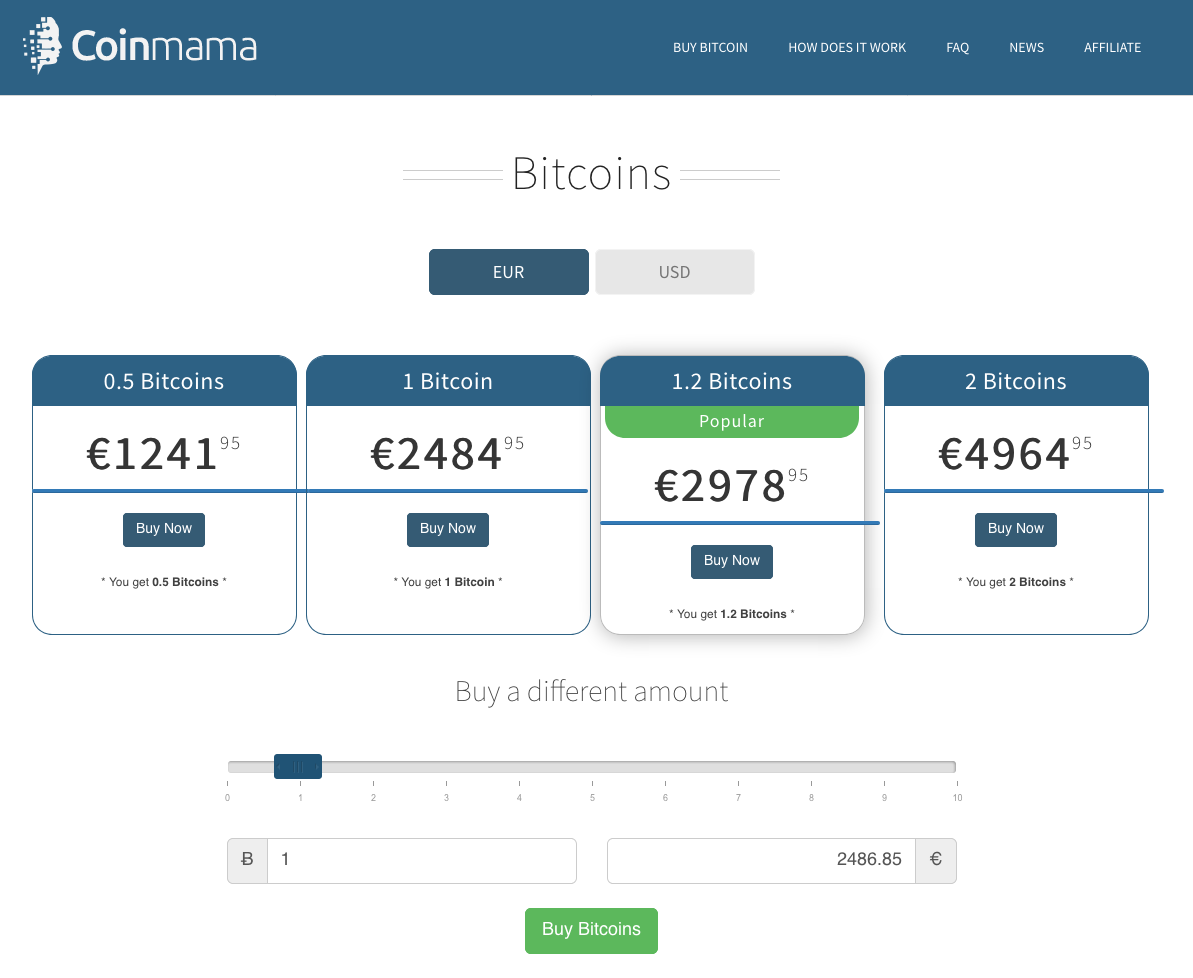Image resolution: width=1193 pixels, height=978 pixels.
Task: Focus the euro price field showing 2486.85
Action: pos(761,861)
